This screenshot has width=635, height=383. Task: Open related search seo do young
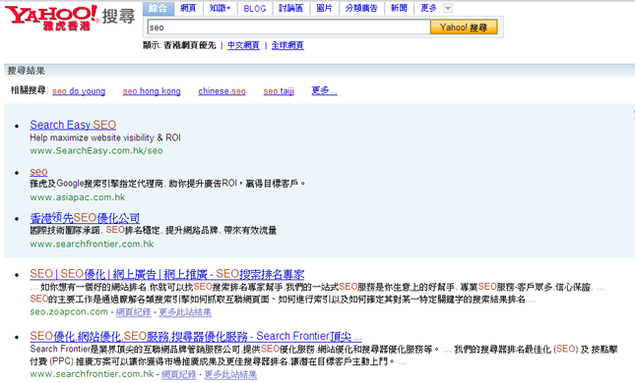pos(79,91)
